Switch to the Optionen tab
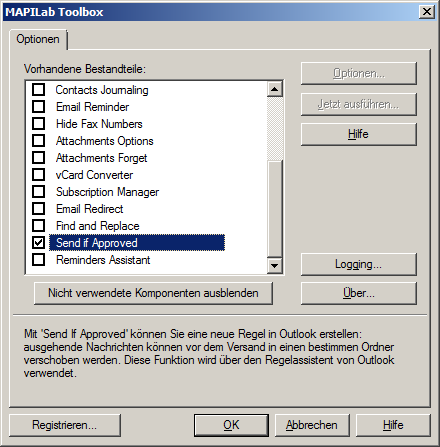Image resolution: width=440 pixels, height=447 pixels. tap(38, 39)
